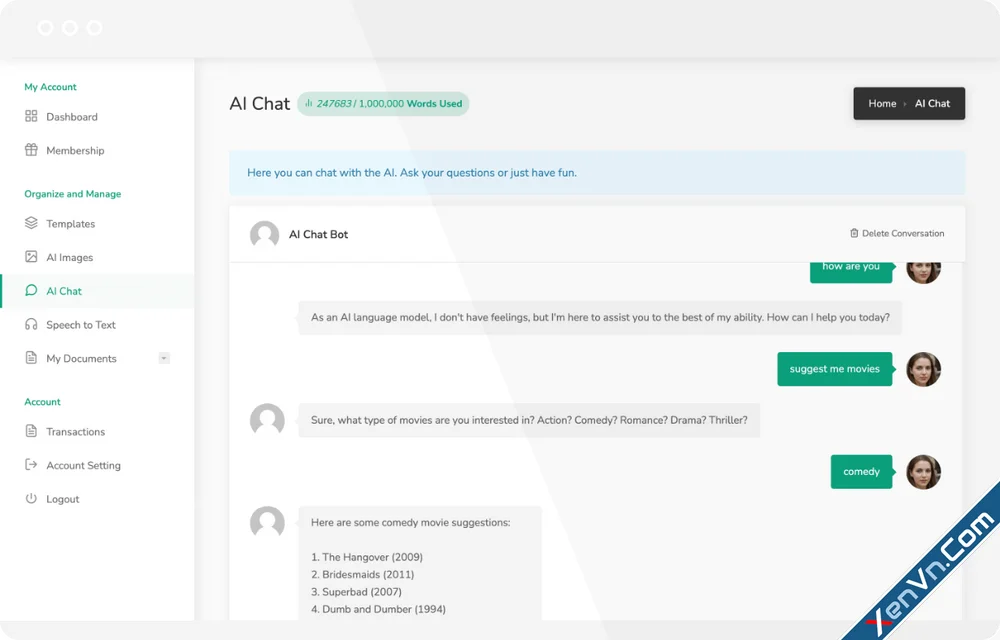Open the AI Images section icon

[x=30, y=257]
